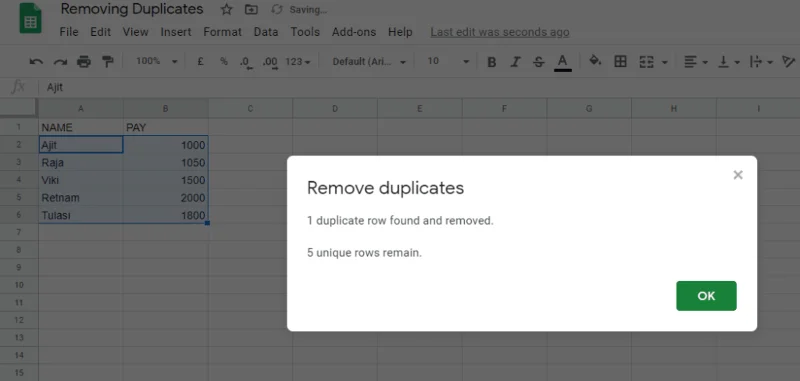Click the redo arrow in toolbar
Viewport: 800px width, 381px height.
point(60,62)
